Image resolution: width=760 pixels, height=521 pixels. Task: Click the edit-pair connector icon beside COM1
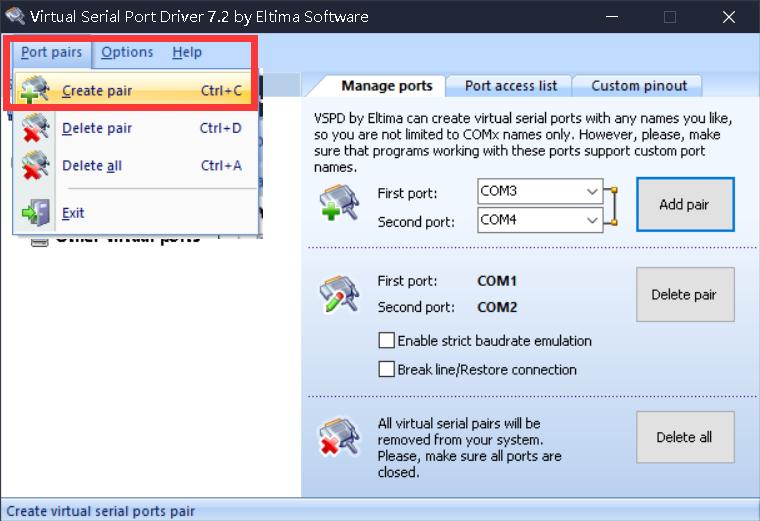339,294
